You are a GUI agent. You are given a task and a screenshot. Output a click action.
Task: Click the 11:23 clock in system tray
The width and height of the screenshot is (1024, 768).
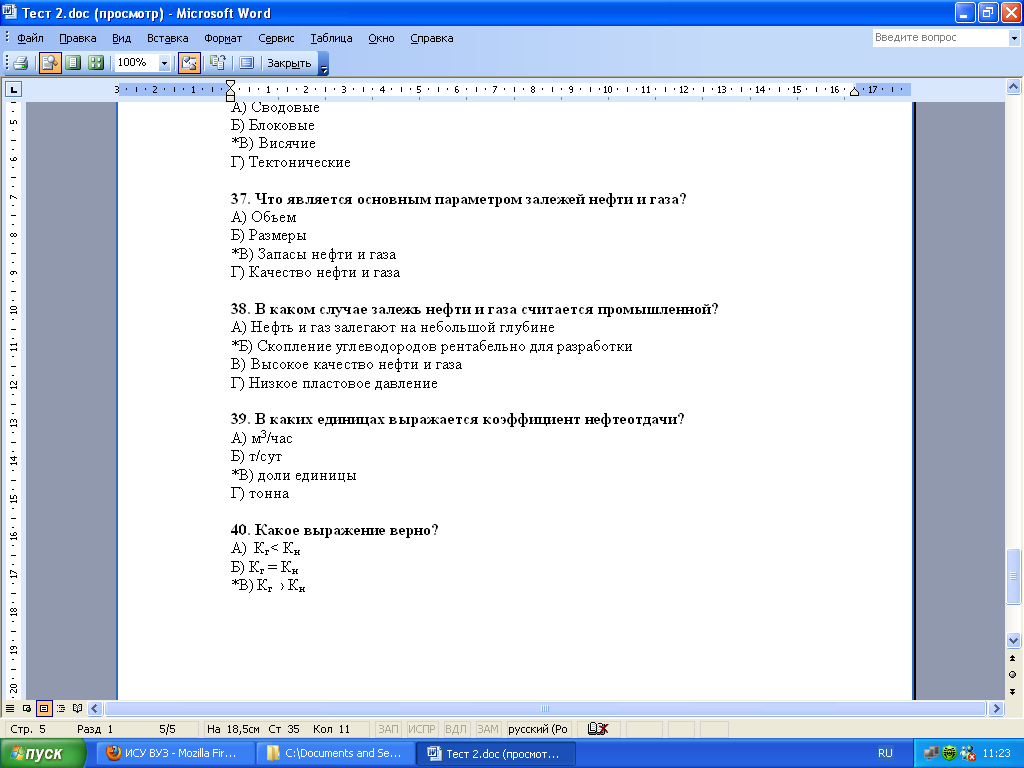[997, 753]
